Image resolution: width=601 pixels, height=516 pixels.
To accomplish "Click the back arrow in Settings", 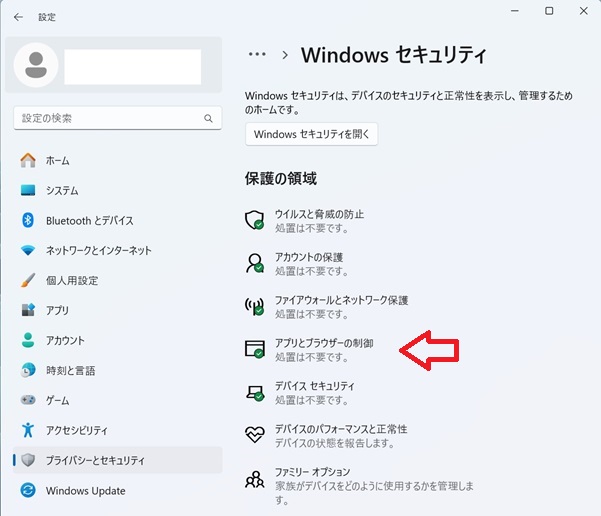I will tap(18, 17).
